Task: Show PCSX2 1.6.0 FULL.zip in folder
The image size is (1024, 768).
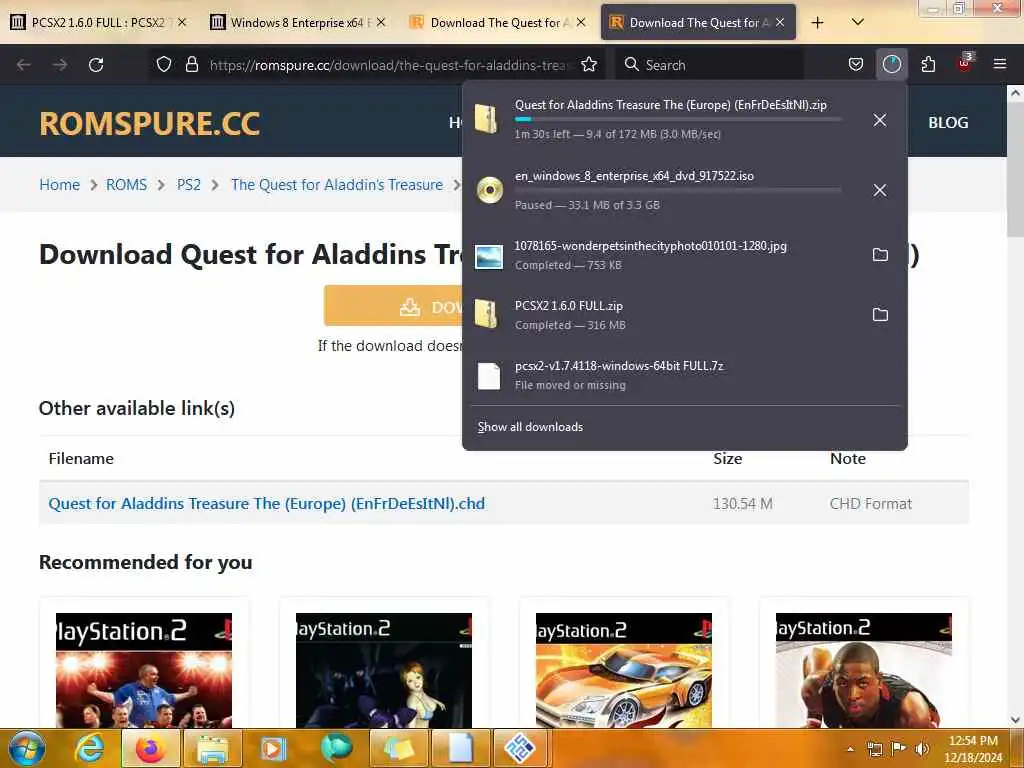Action: (880, 315)
